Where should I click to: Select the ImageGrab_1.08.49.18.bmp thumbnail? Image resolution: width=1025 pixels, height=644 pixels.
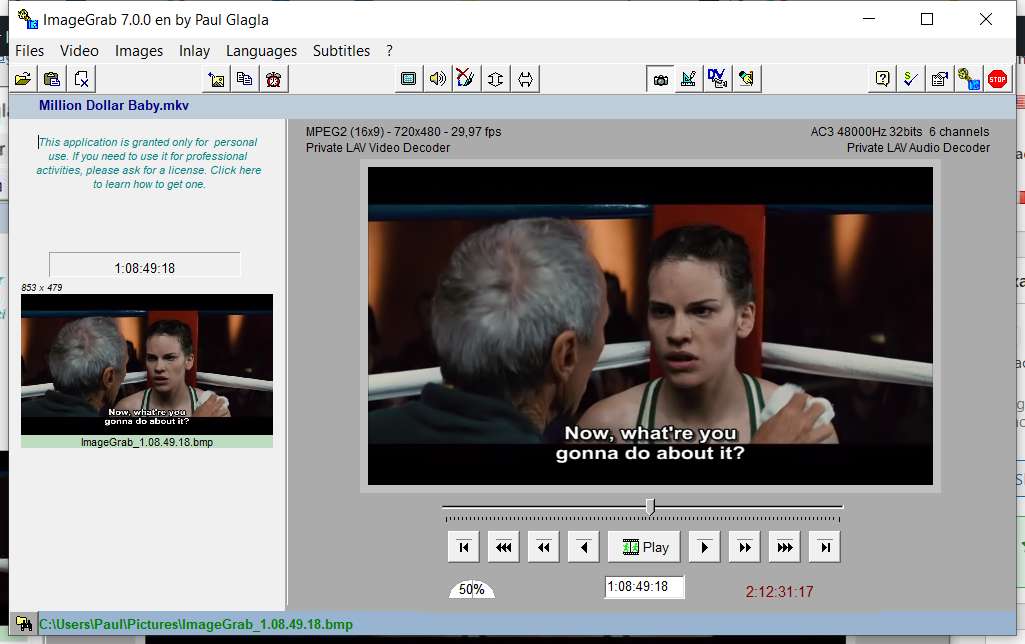(x=146, y=365)
